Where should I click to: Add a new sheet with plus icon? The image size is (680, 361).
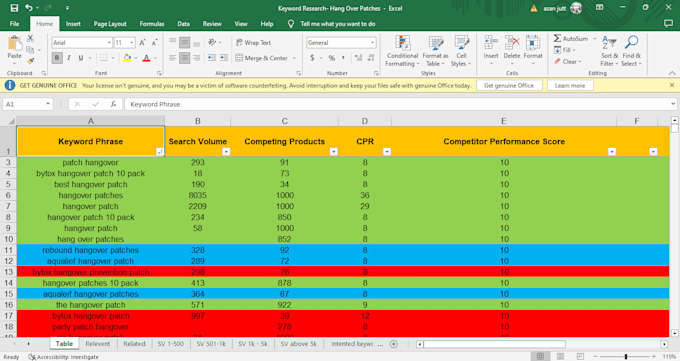393,344
